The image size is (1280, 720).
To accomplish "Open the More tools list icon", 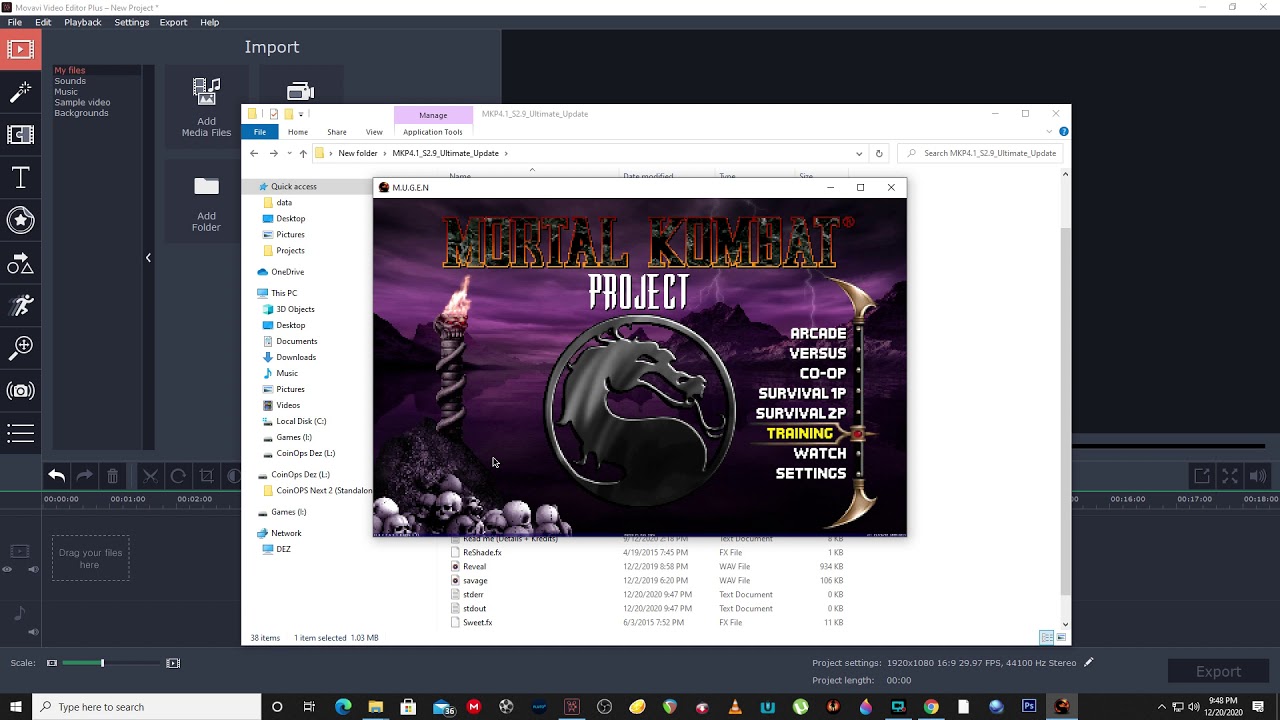I will pos(21,433).
